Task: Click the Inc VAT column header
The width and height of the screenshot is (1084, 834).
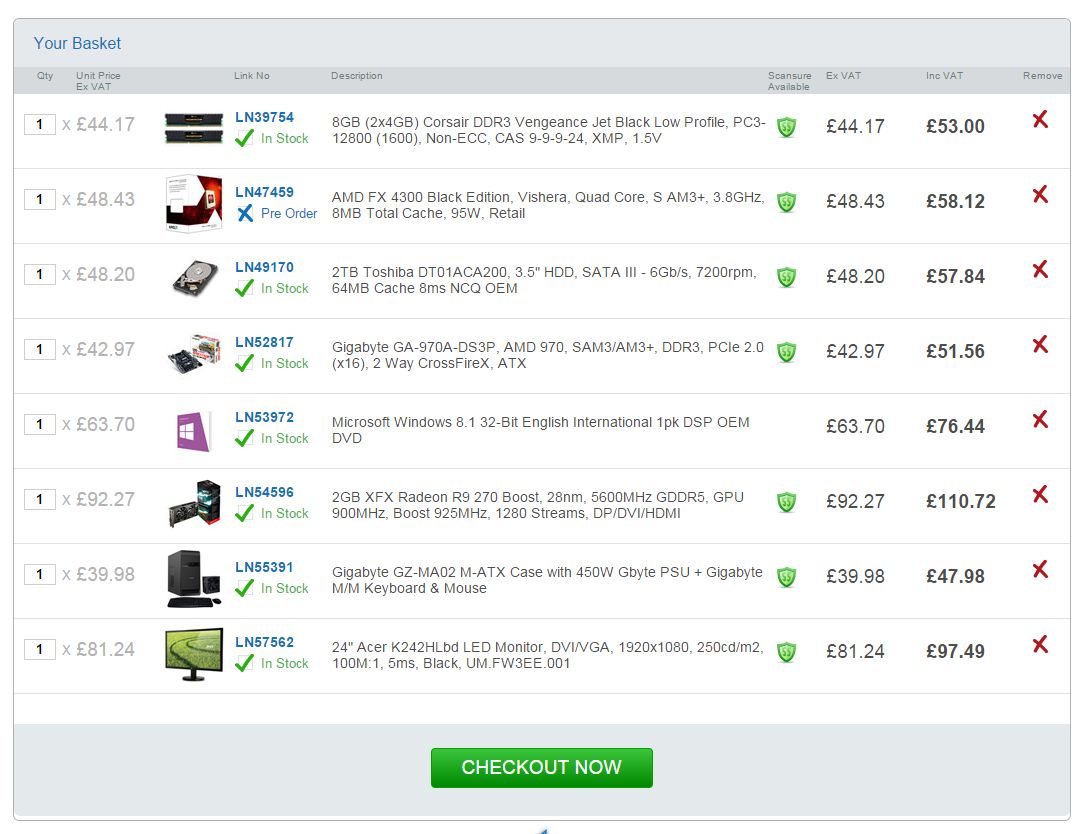Action: click(x=944, y=76)
